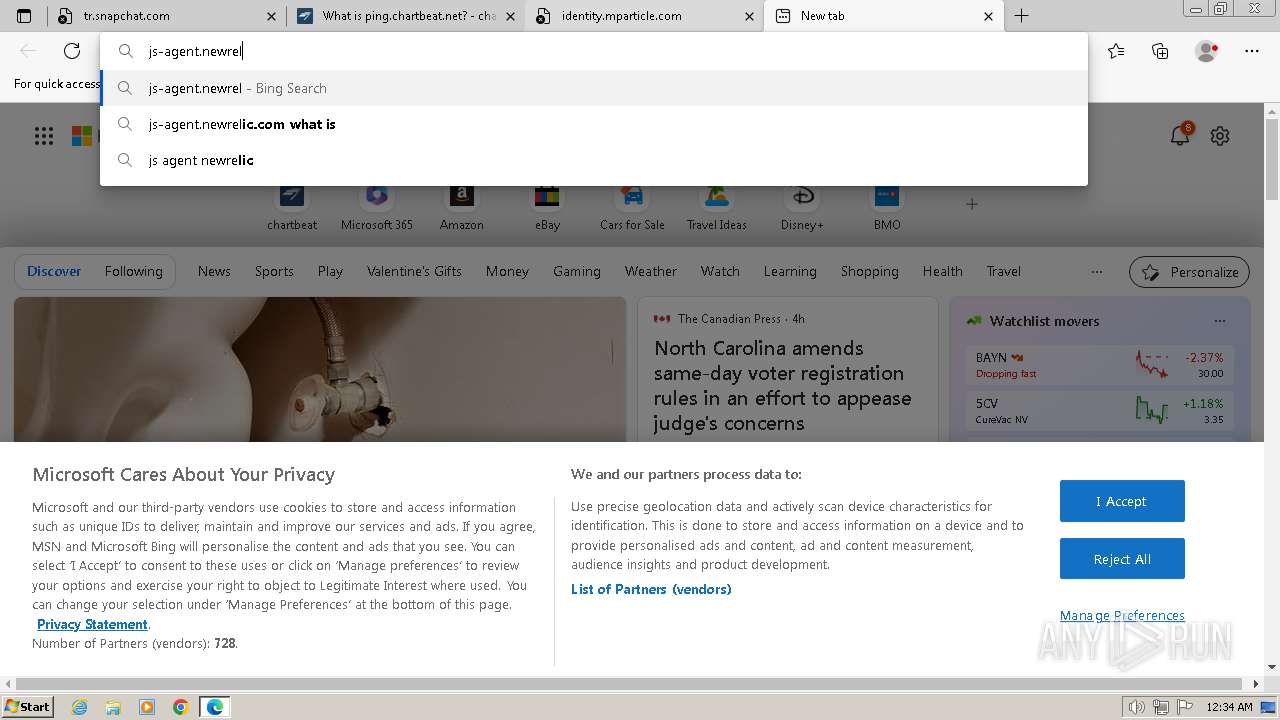This screenshot has height=720, width=1280.
Task: Click the address bar text field
Action: point(594,51)
